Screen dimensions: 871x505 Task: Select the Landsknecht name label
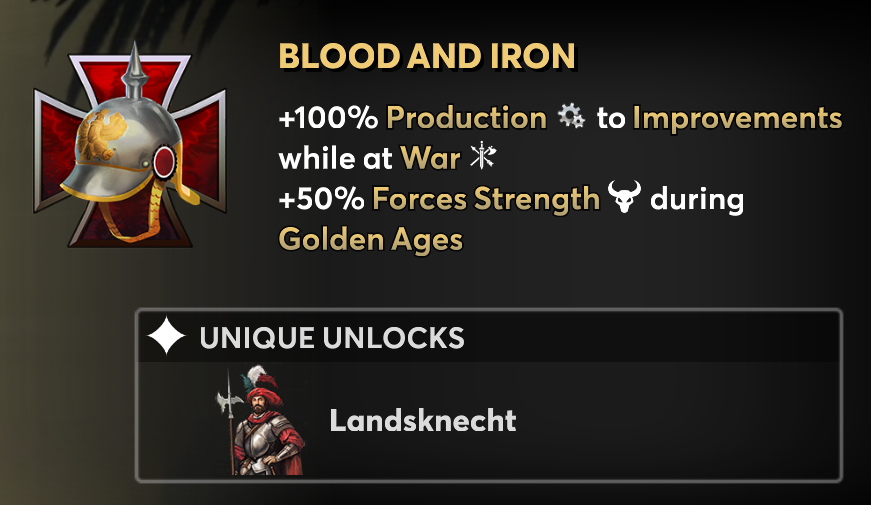(423, 420)
